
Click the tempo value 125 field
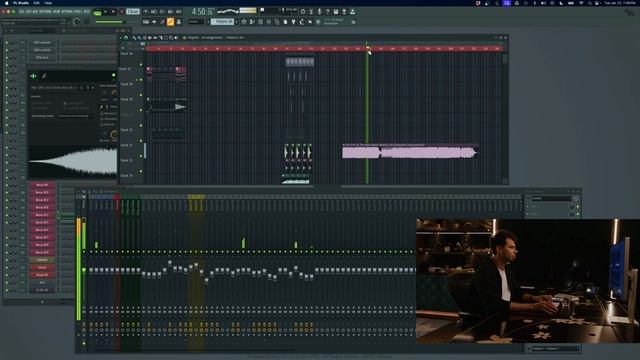[x=133, y=12]
